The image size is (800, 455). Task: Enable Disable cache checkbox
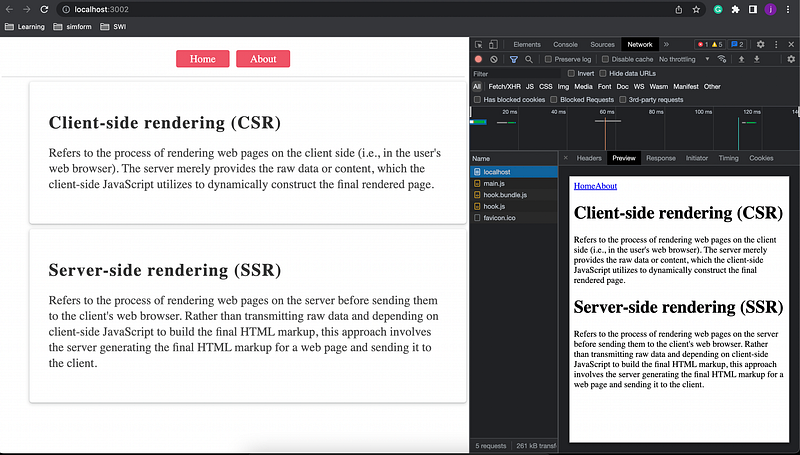coord(605,59)
